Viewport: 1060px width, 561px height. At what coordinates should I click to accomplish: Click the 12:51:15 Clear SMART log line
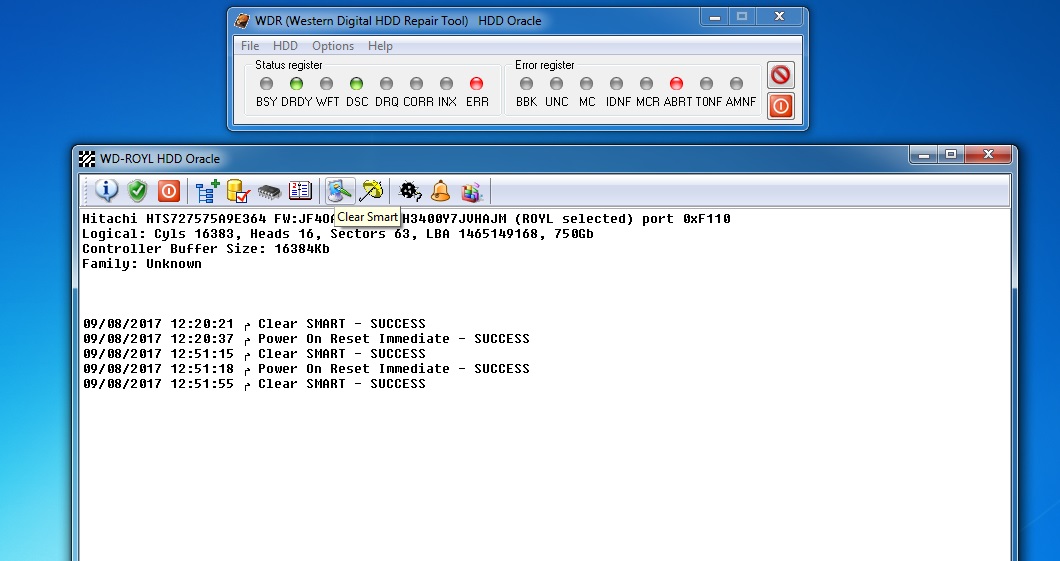point(254,353)
